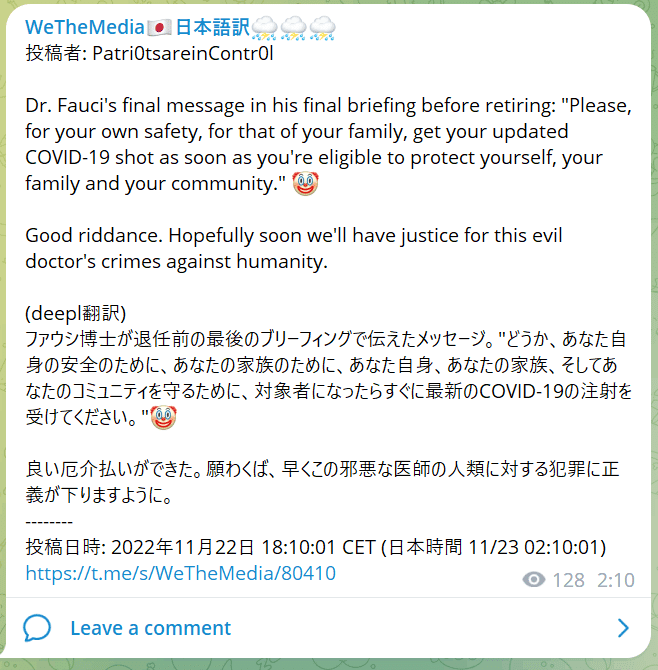Click the clown emoji after English quote
Image resolution: width=658 pixels, height=670 pixels.
pos(305,184)
